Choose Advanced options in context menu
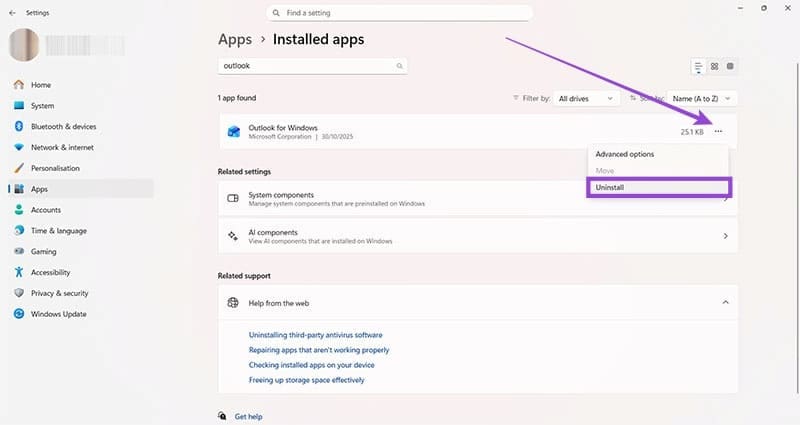The width and height of the screenshot is (800, 425). [625, 154]
